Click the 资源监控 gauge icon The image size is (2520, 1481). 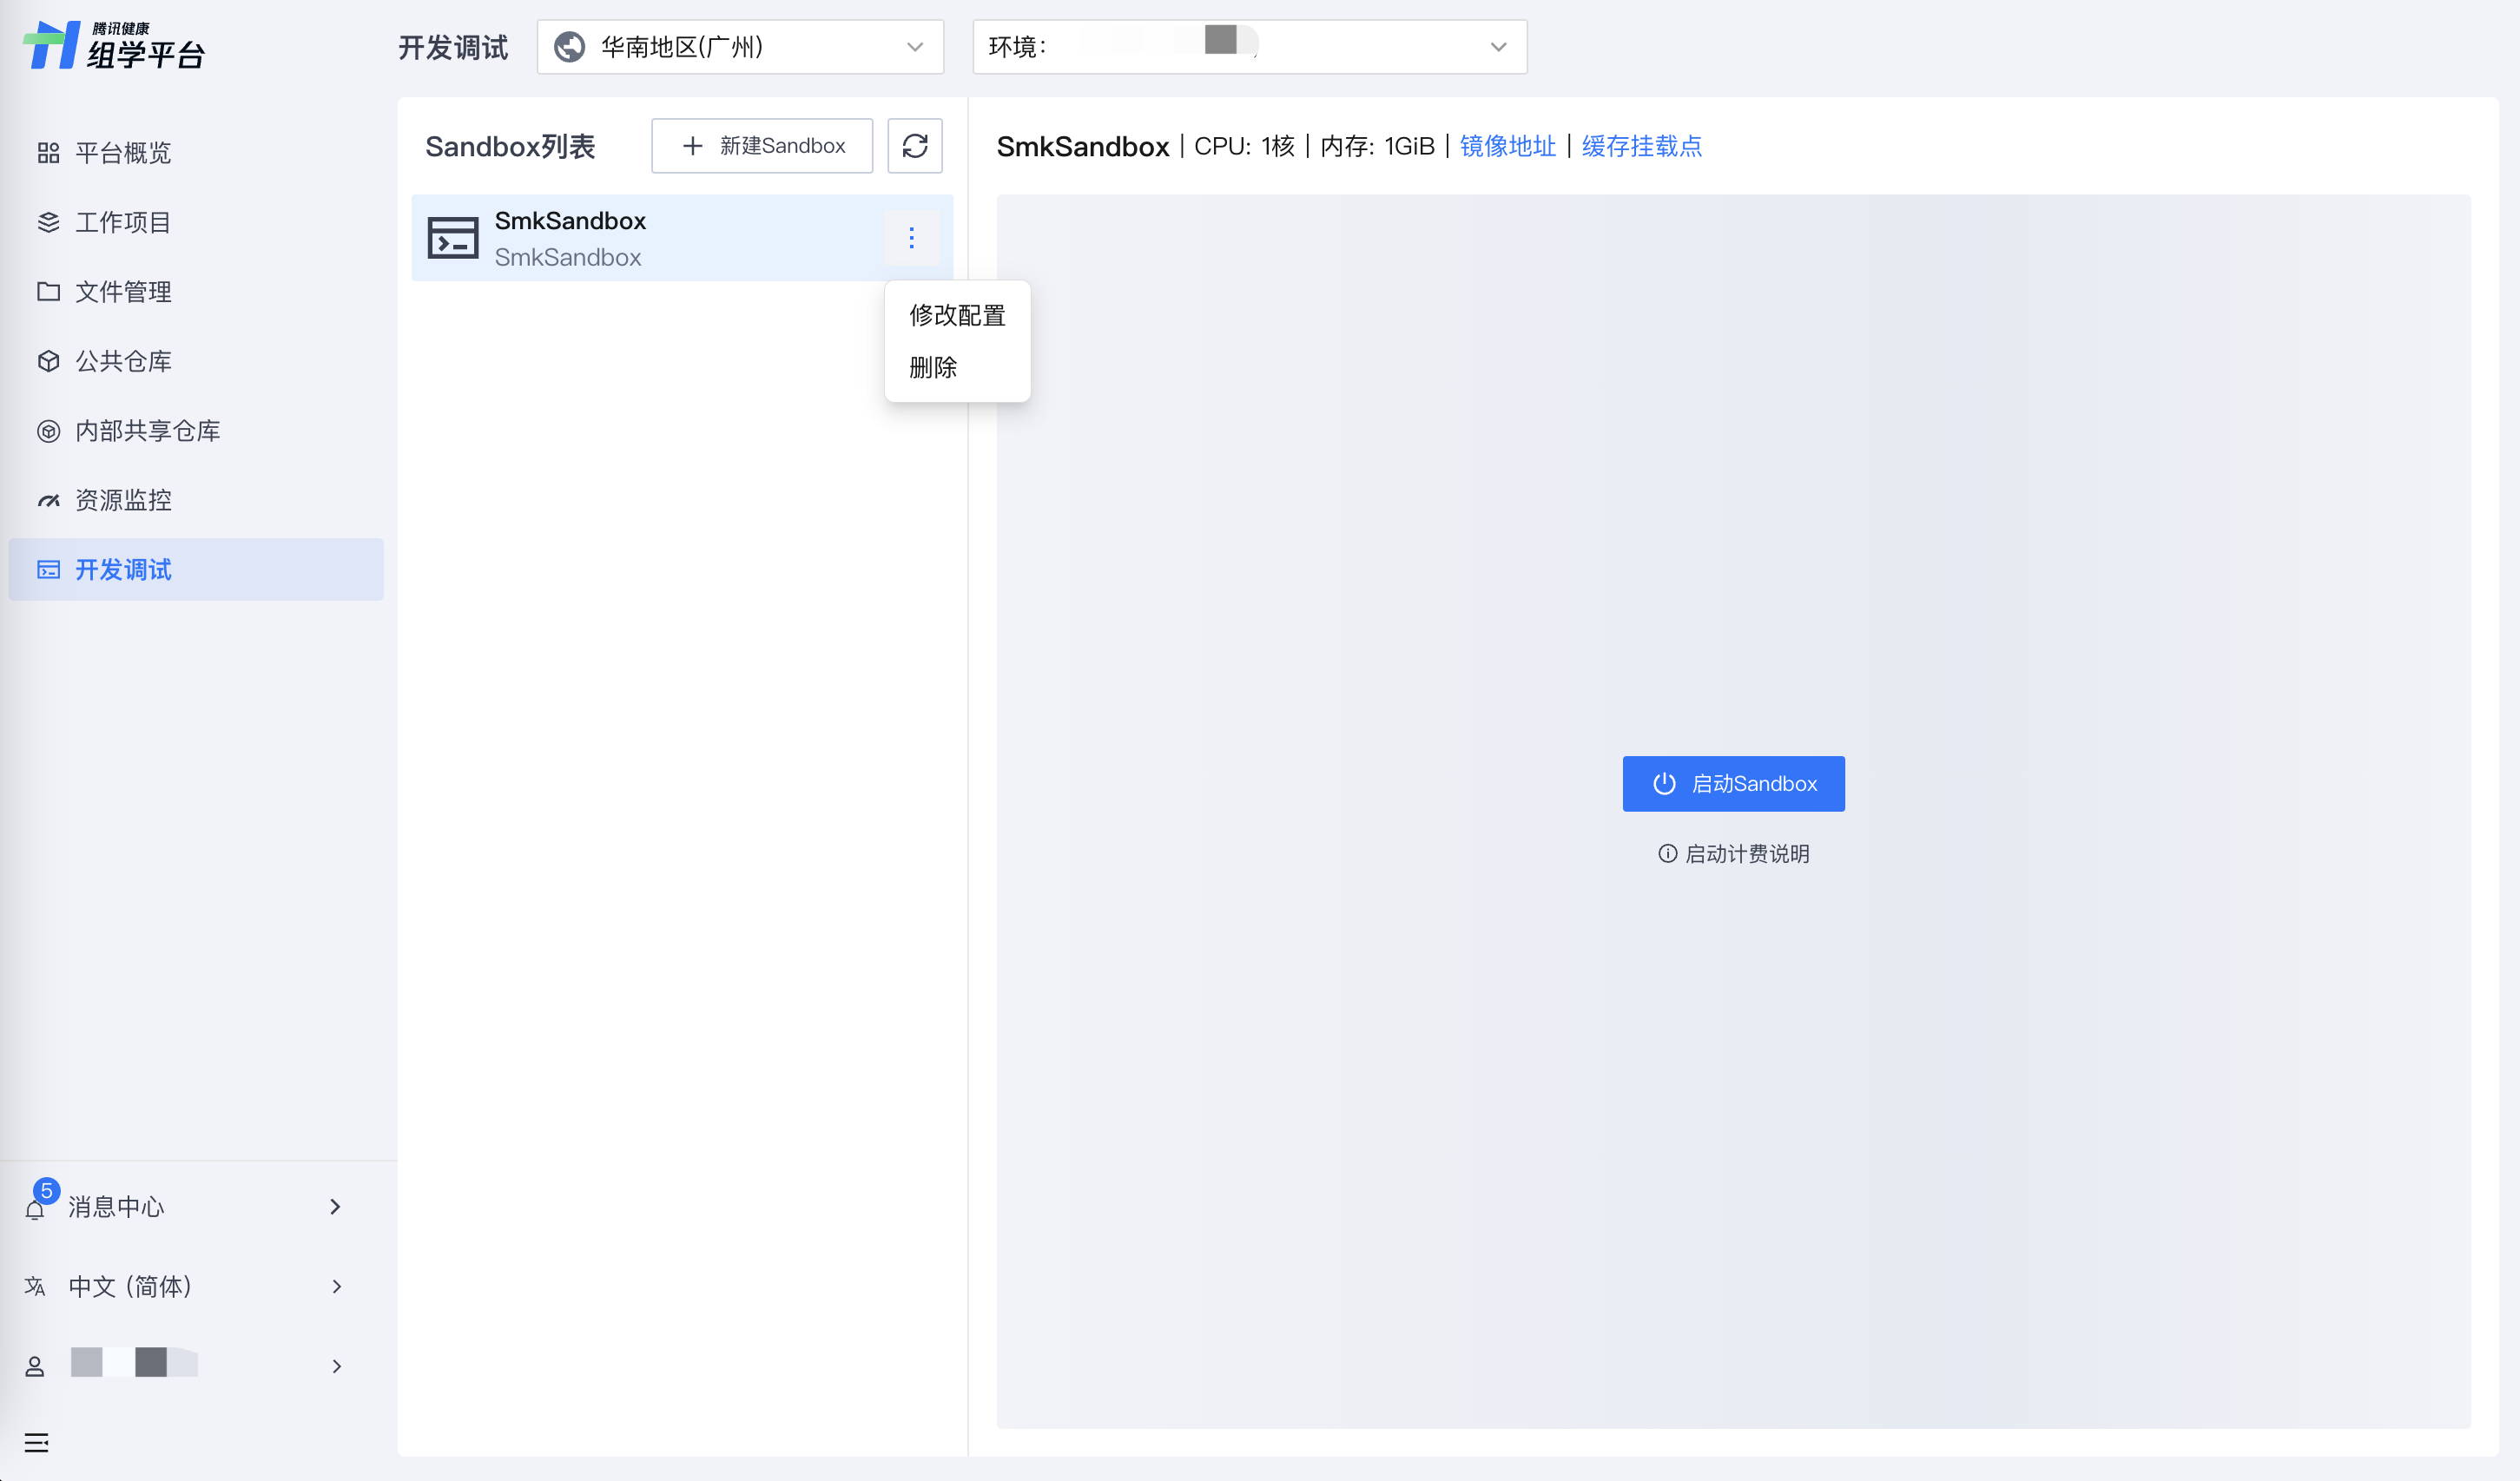pos(48,500)
